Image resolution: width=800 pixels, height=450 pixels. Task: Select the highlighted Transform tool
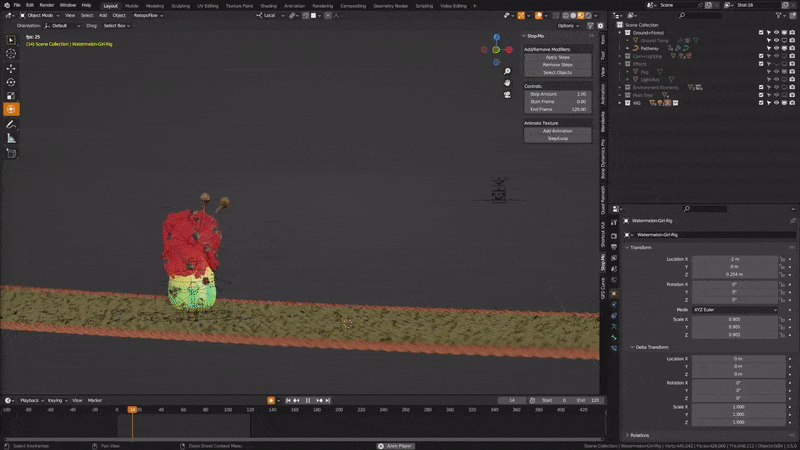11,109
